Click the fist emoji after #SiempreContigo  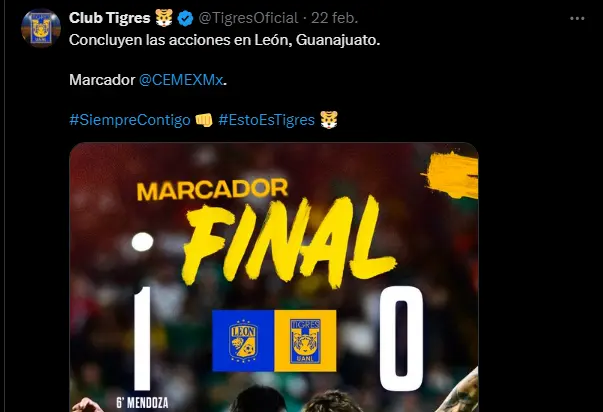pos(204,120)
